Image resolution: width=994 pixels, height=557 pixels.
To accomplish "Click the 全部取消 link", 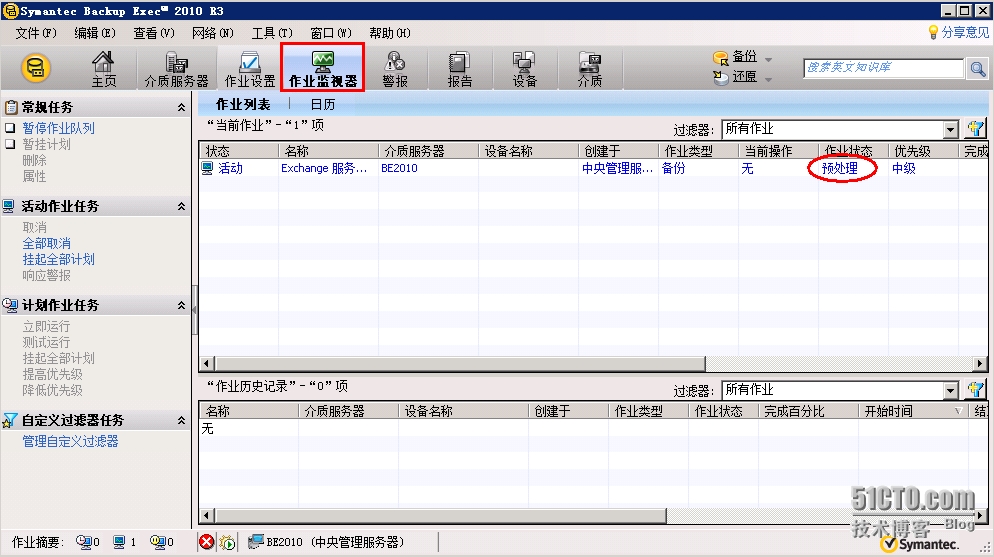I will (x=46, y=243).
